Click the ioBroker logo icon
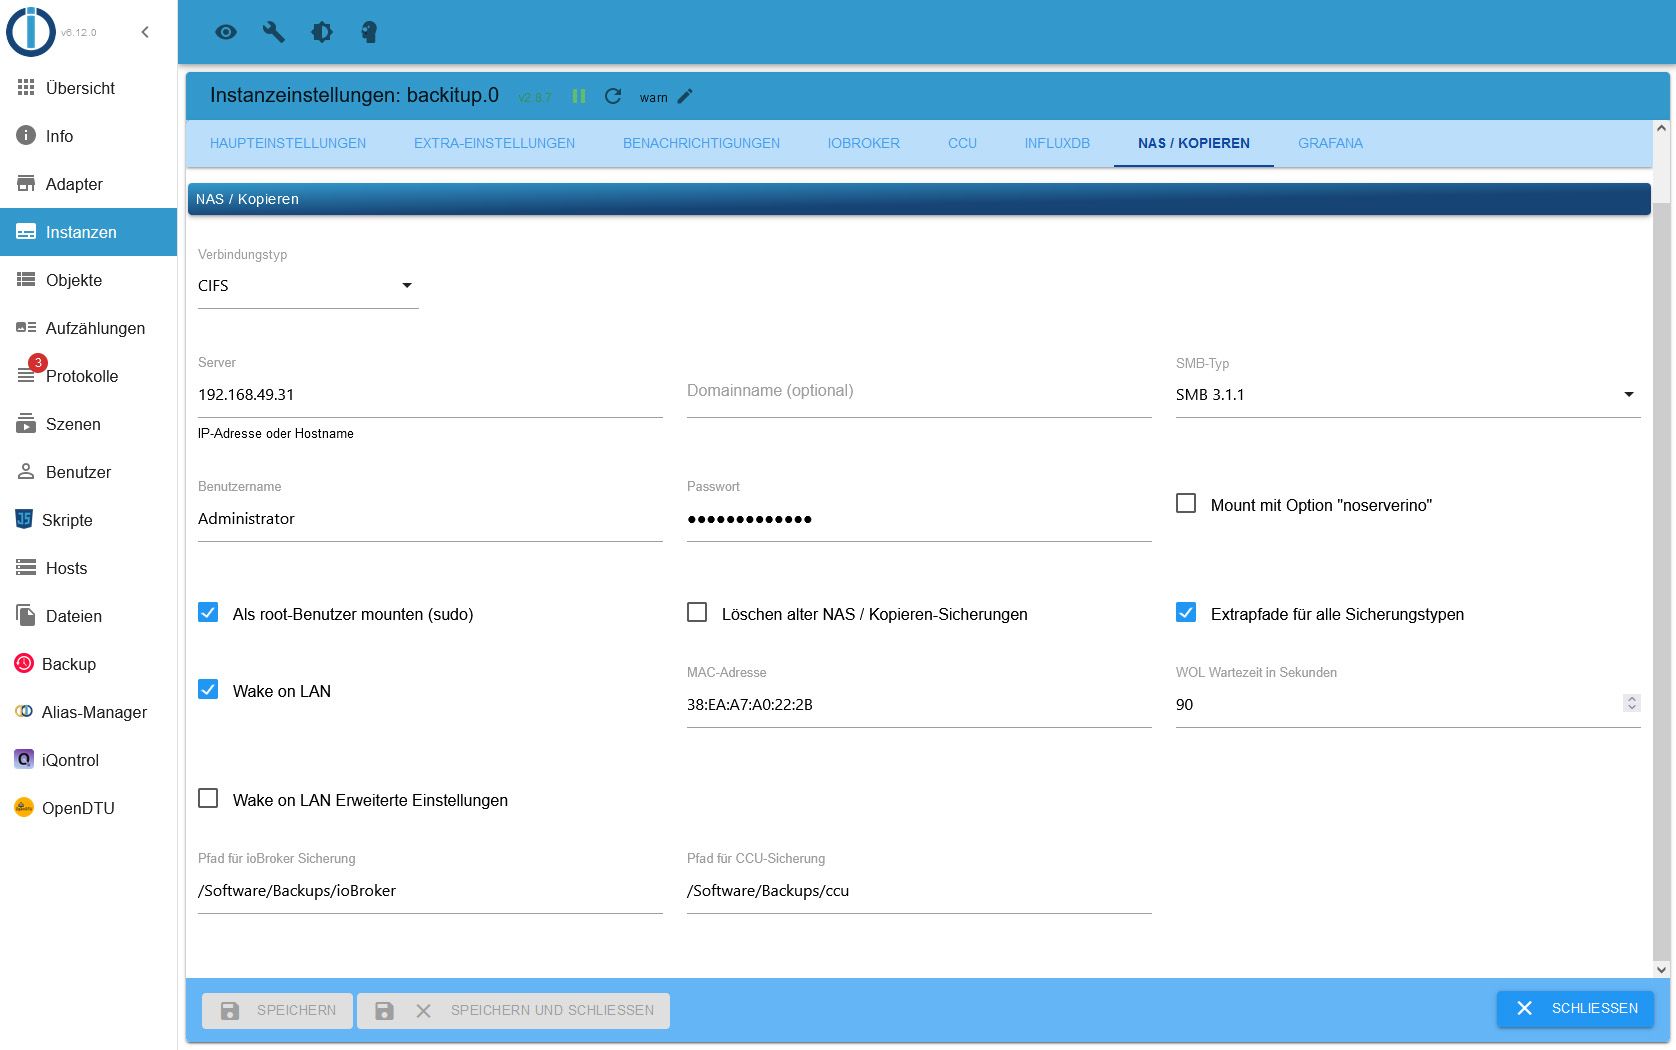 click(31, 31)
